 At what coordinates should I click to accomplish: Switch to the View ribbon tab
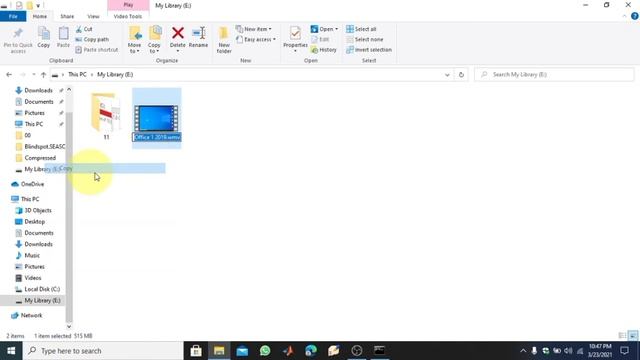(x=93, y=16)
